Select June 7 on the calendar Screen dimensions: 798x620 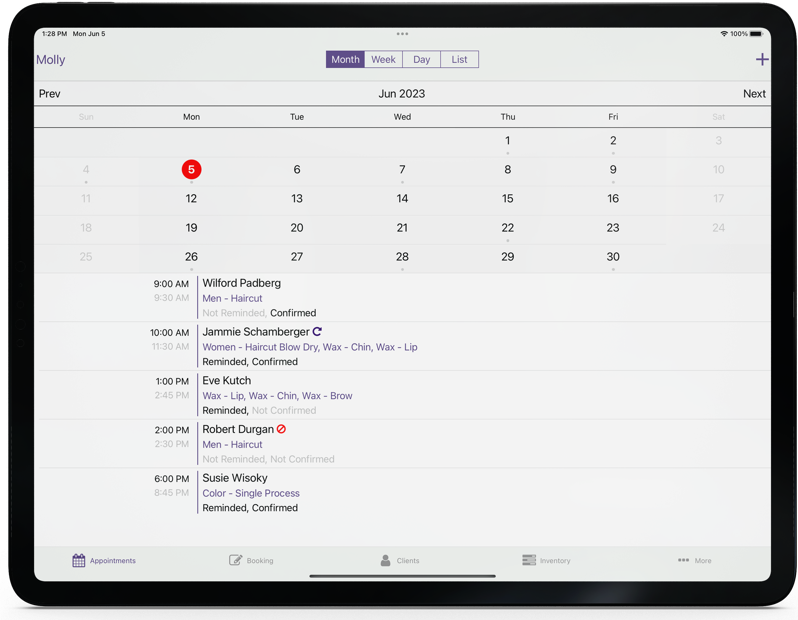pos(402,170)
